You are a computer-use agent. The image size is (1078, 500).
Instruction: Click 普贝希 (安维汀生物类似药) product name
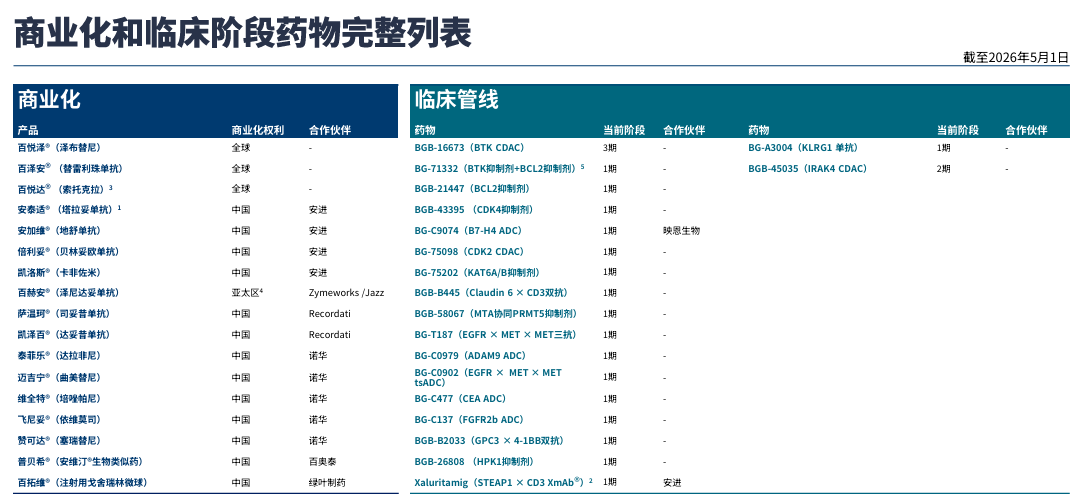80,461
